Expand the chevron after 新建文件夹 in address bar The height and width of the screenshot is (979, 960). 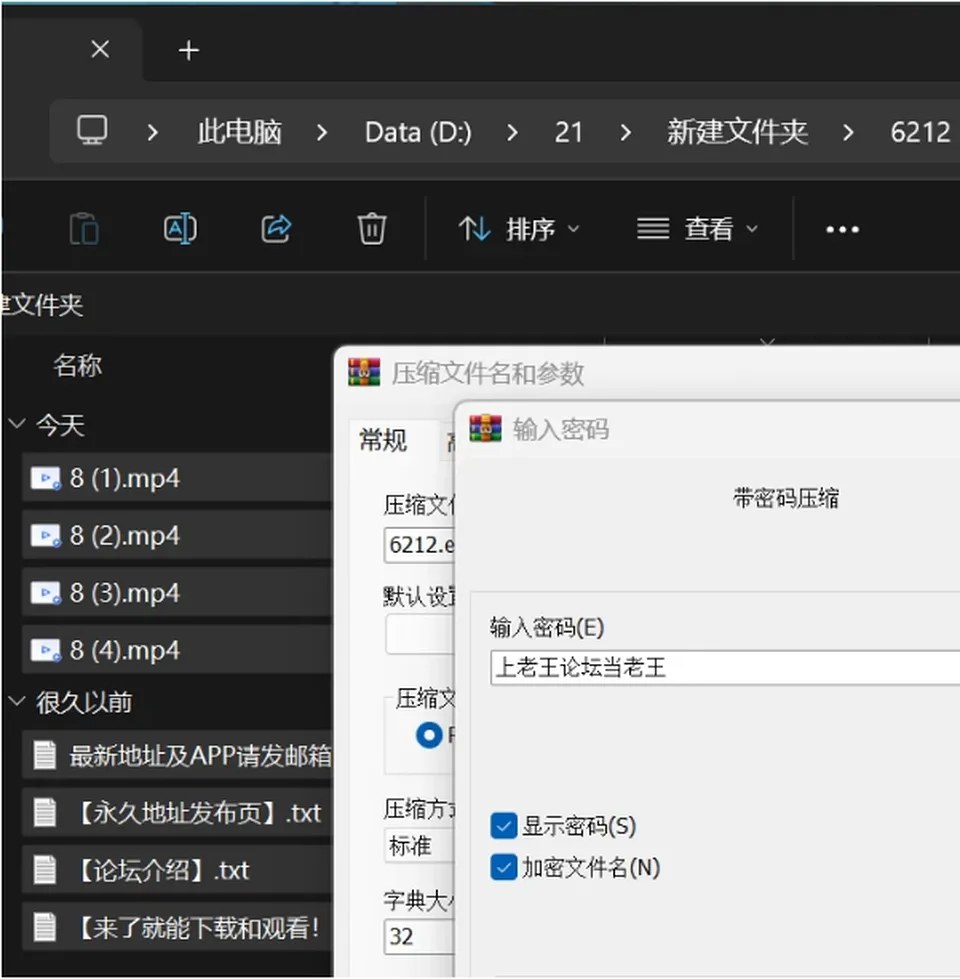848,132
